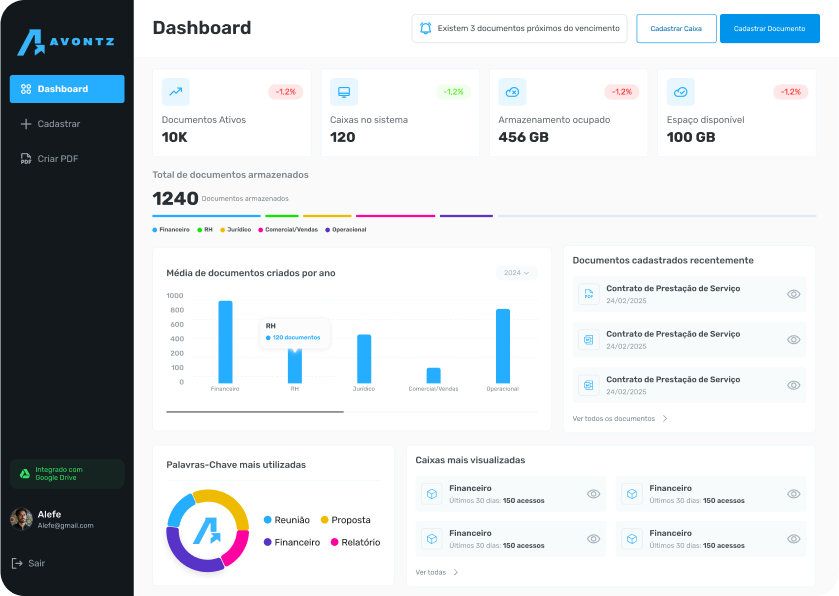Toggle the eye icon on third recent document
This screenshot has height=596, width=839.
tap(794, 385)
